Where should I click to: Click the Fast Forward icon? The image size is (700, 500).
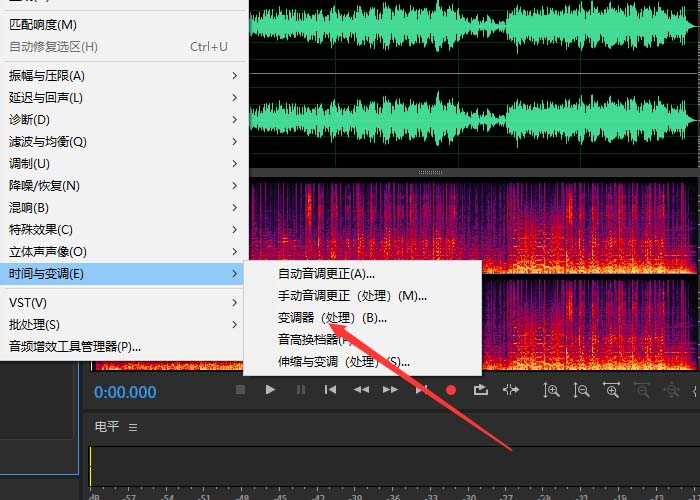(391, 390)
